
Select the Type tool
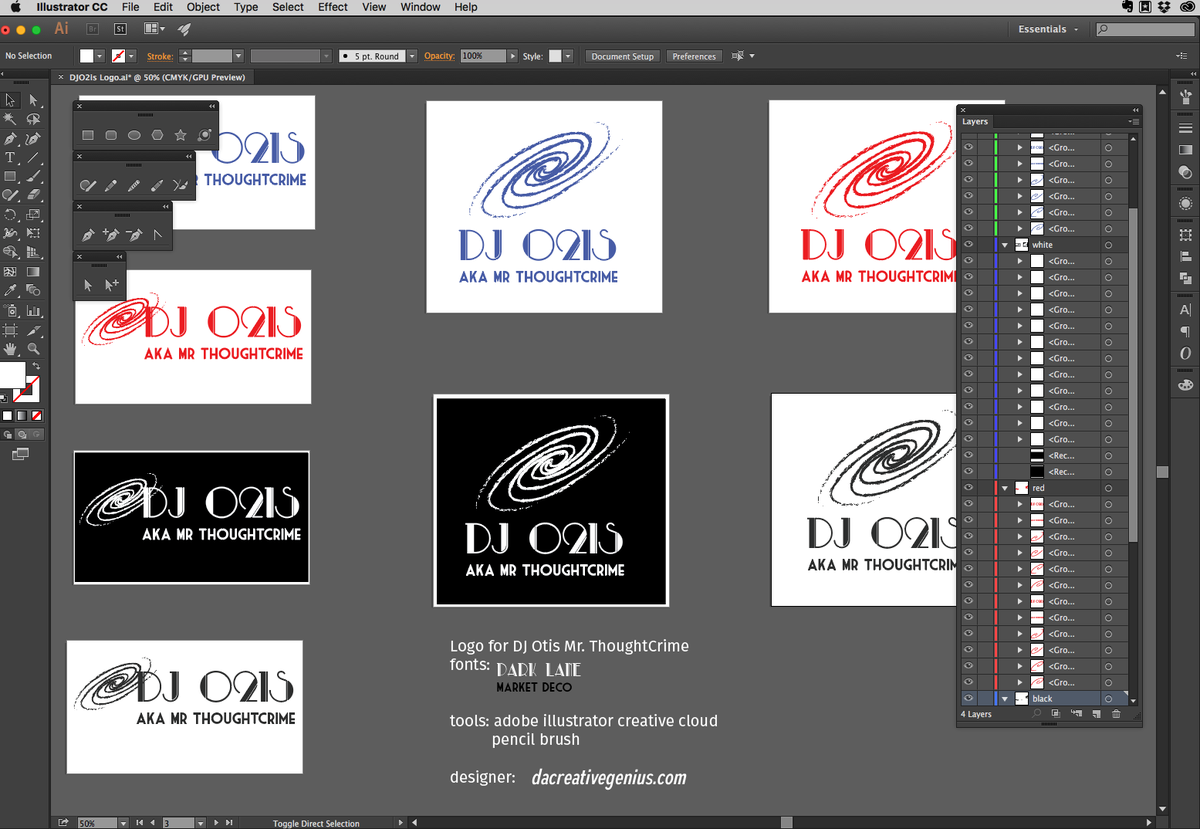pos(10,158)
